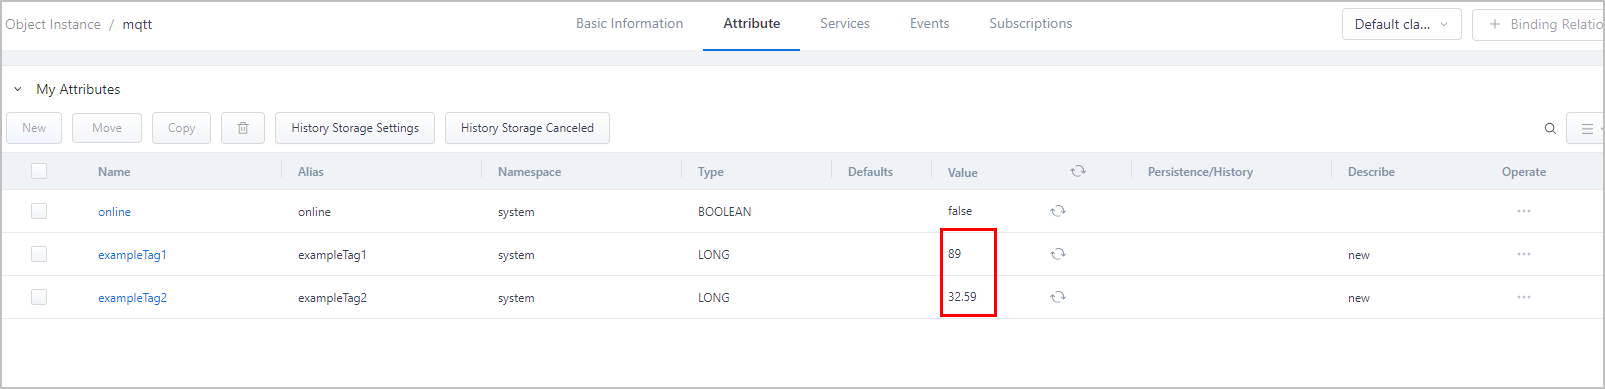
Task: Click the search magnifier icon
Action: click(x=1550, y=128)
